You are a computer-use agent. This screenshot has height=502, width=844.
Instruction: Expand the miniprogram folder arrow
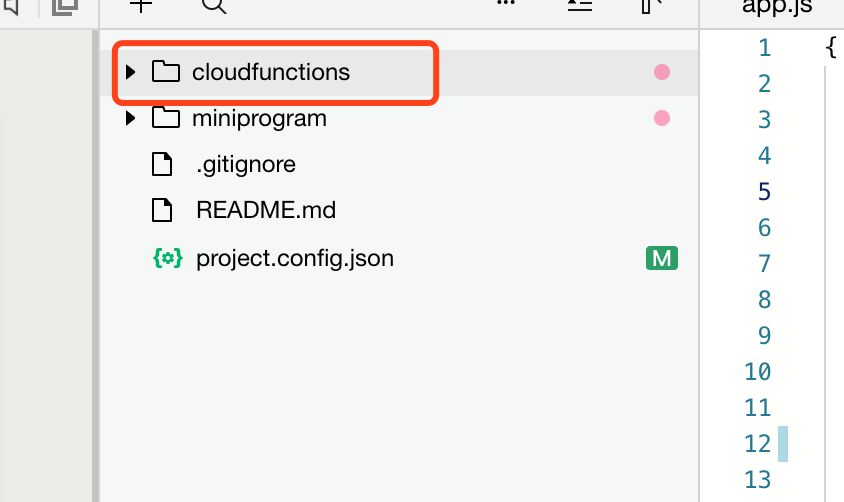pyautogui.click(x=130, y=118)
